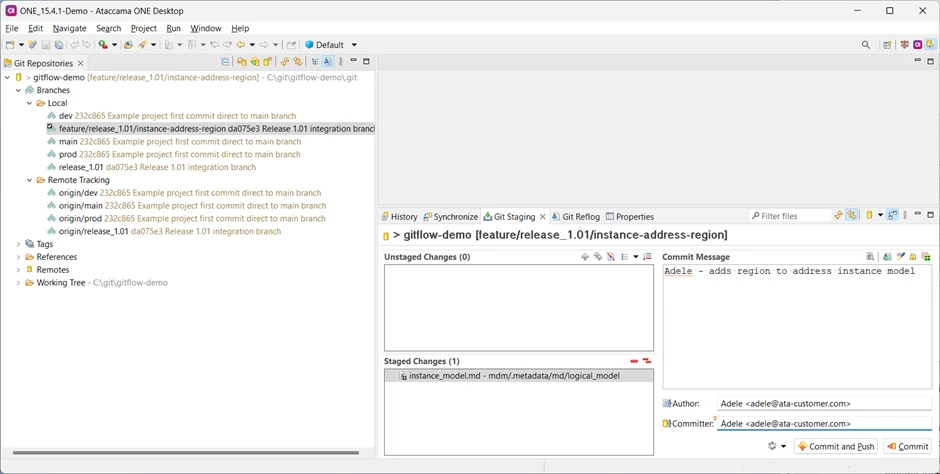
Task: Open Default workspace dropdown in toolbar
Action: click(x=354, y=45)
